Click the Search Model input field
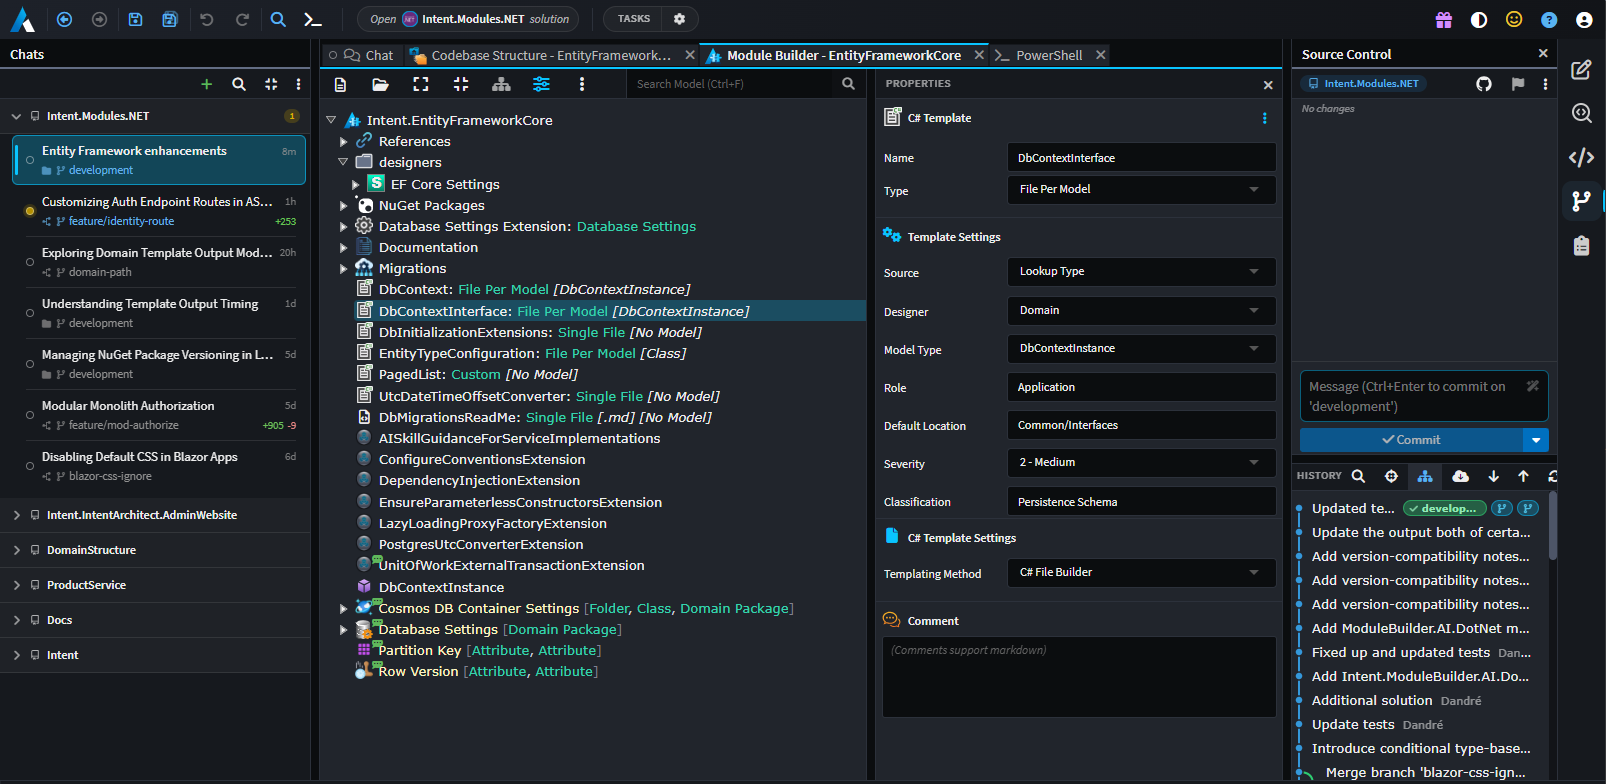1606x784 pixels. coord(732,84)
